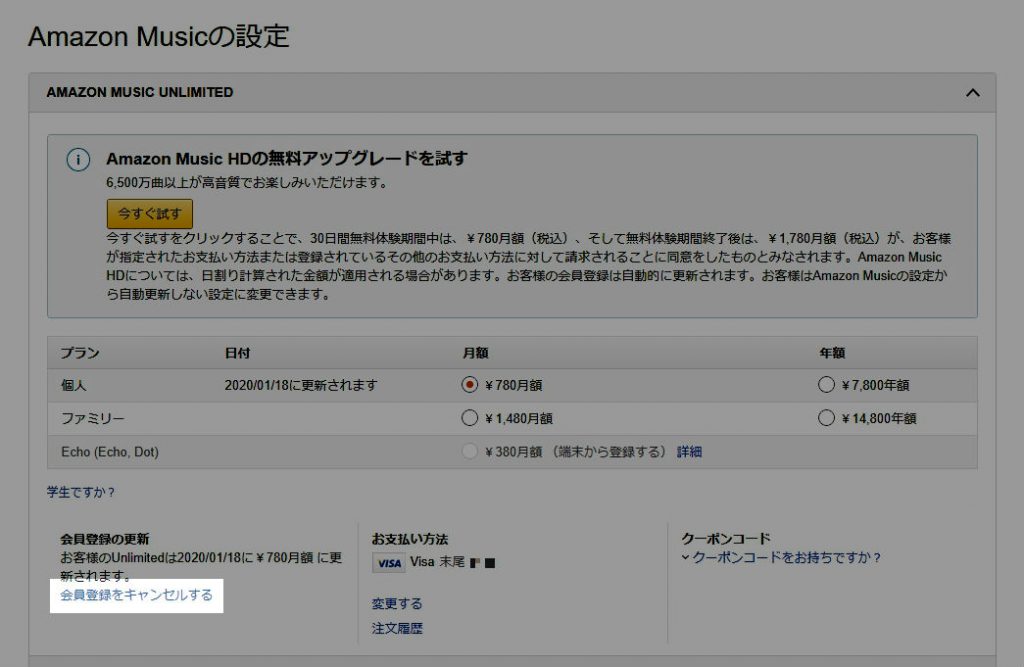Collapse the Amazon Music Unlimited section chevron
The height and width of the screenshot is (667, 1024).
(972, 93)
